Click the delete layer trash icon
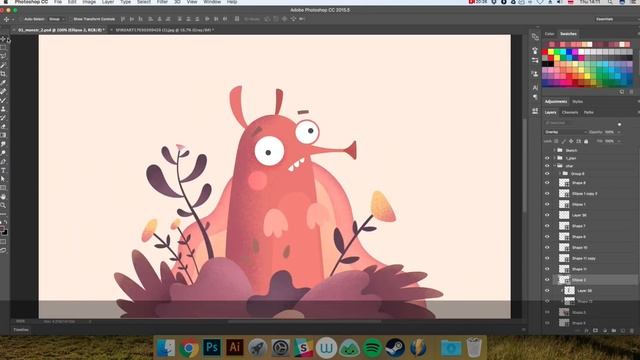 pyautogui.click(x=632, y=330)
